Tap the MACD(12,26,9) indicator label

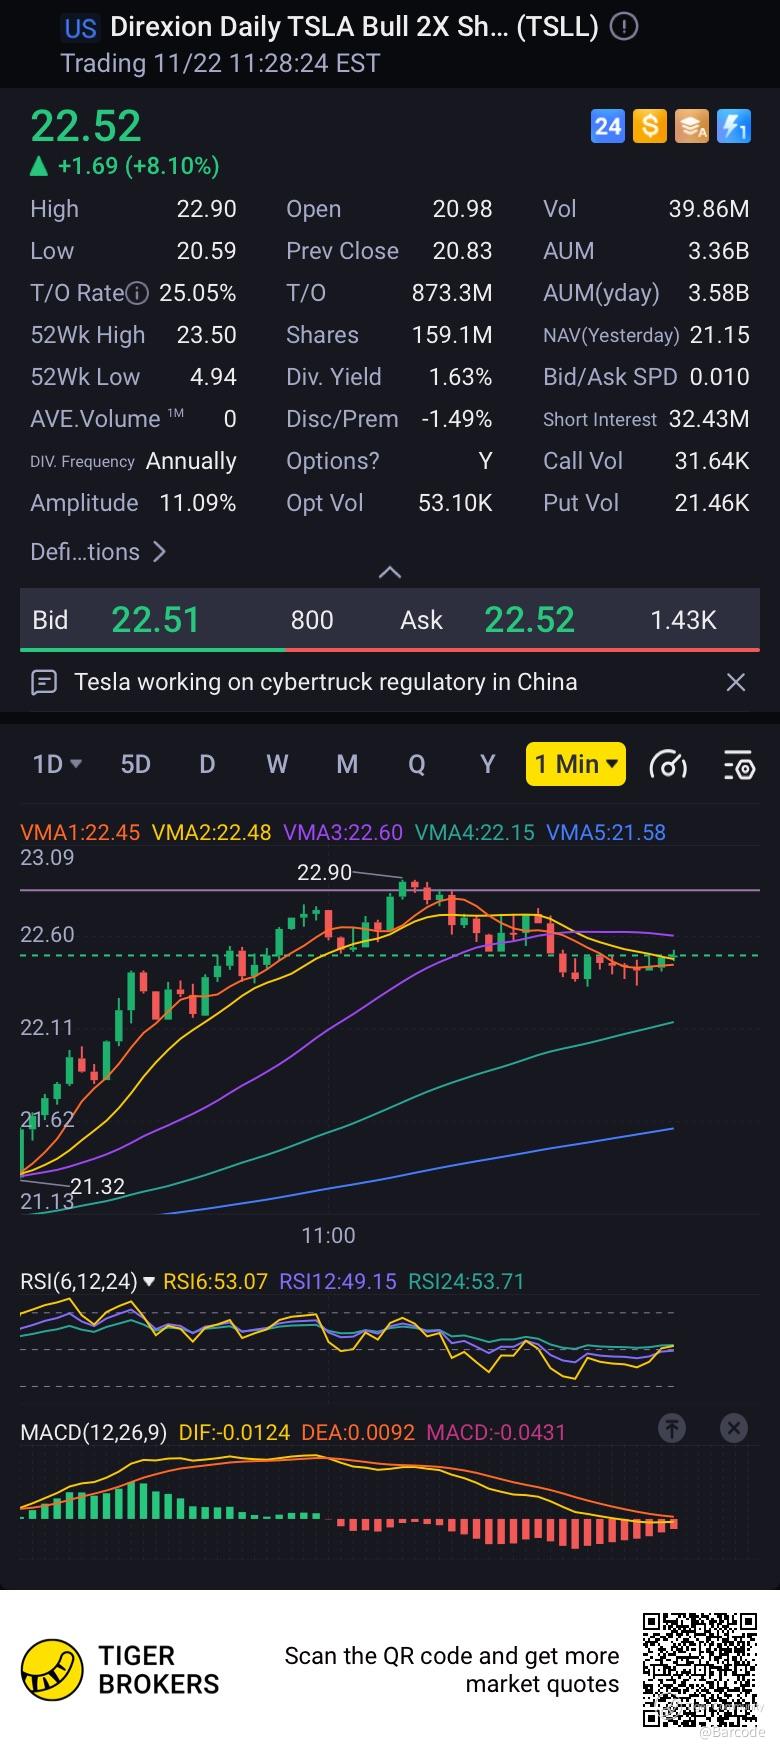(94, 1432)
